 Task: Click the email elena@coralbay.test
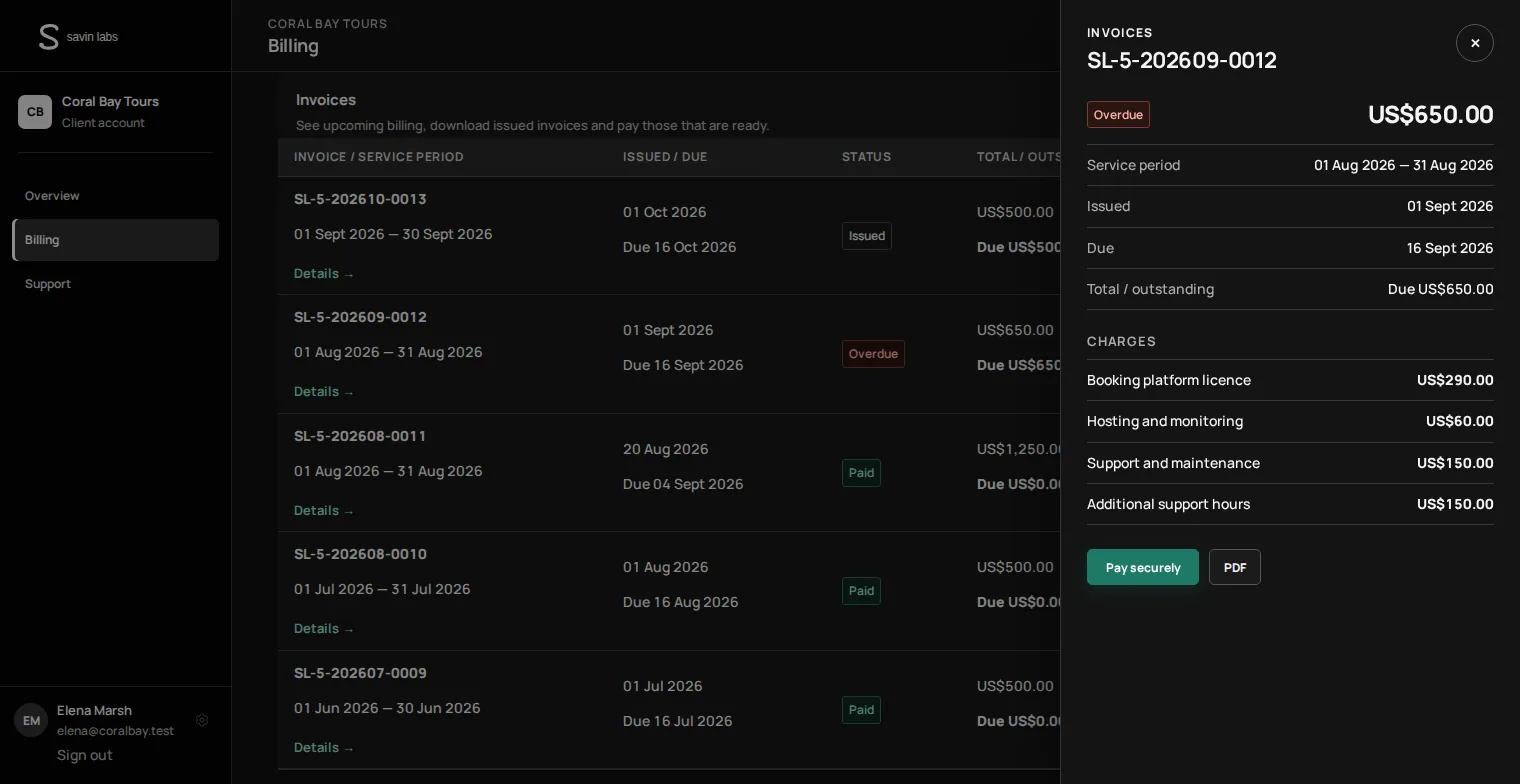point(115,731)
